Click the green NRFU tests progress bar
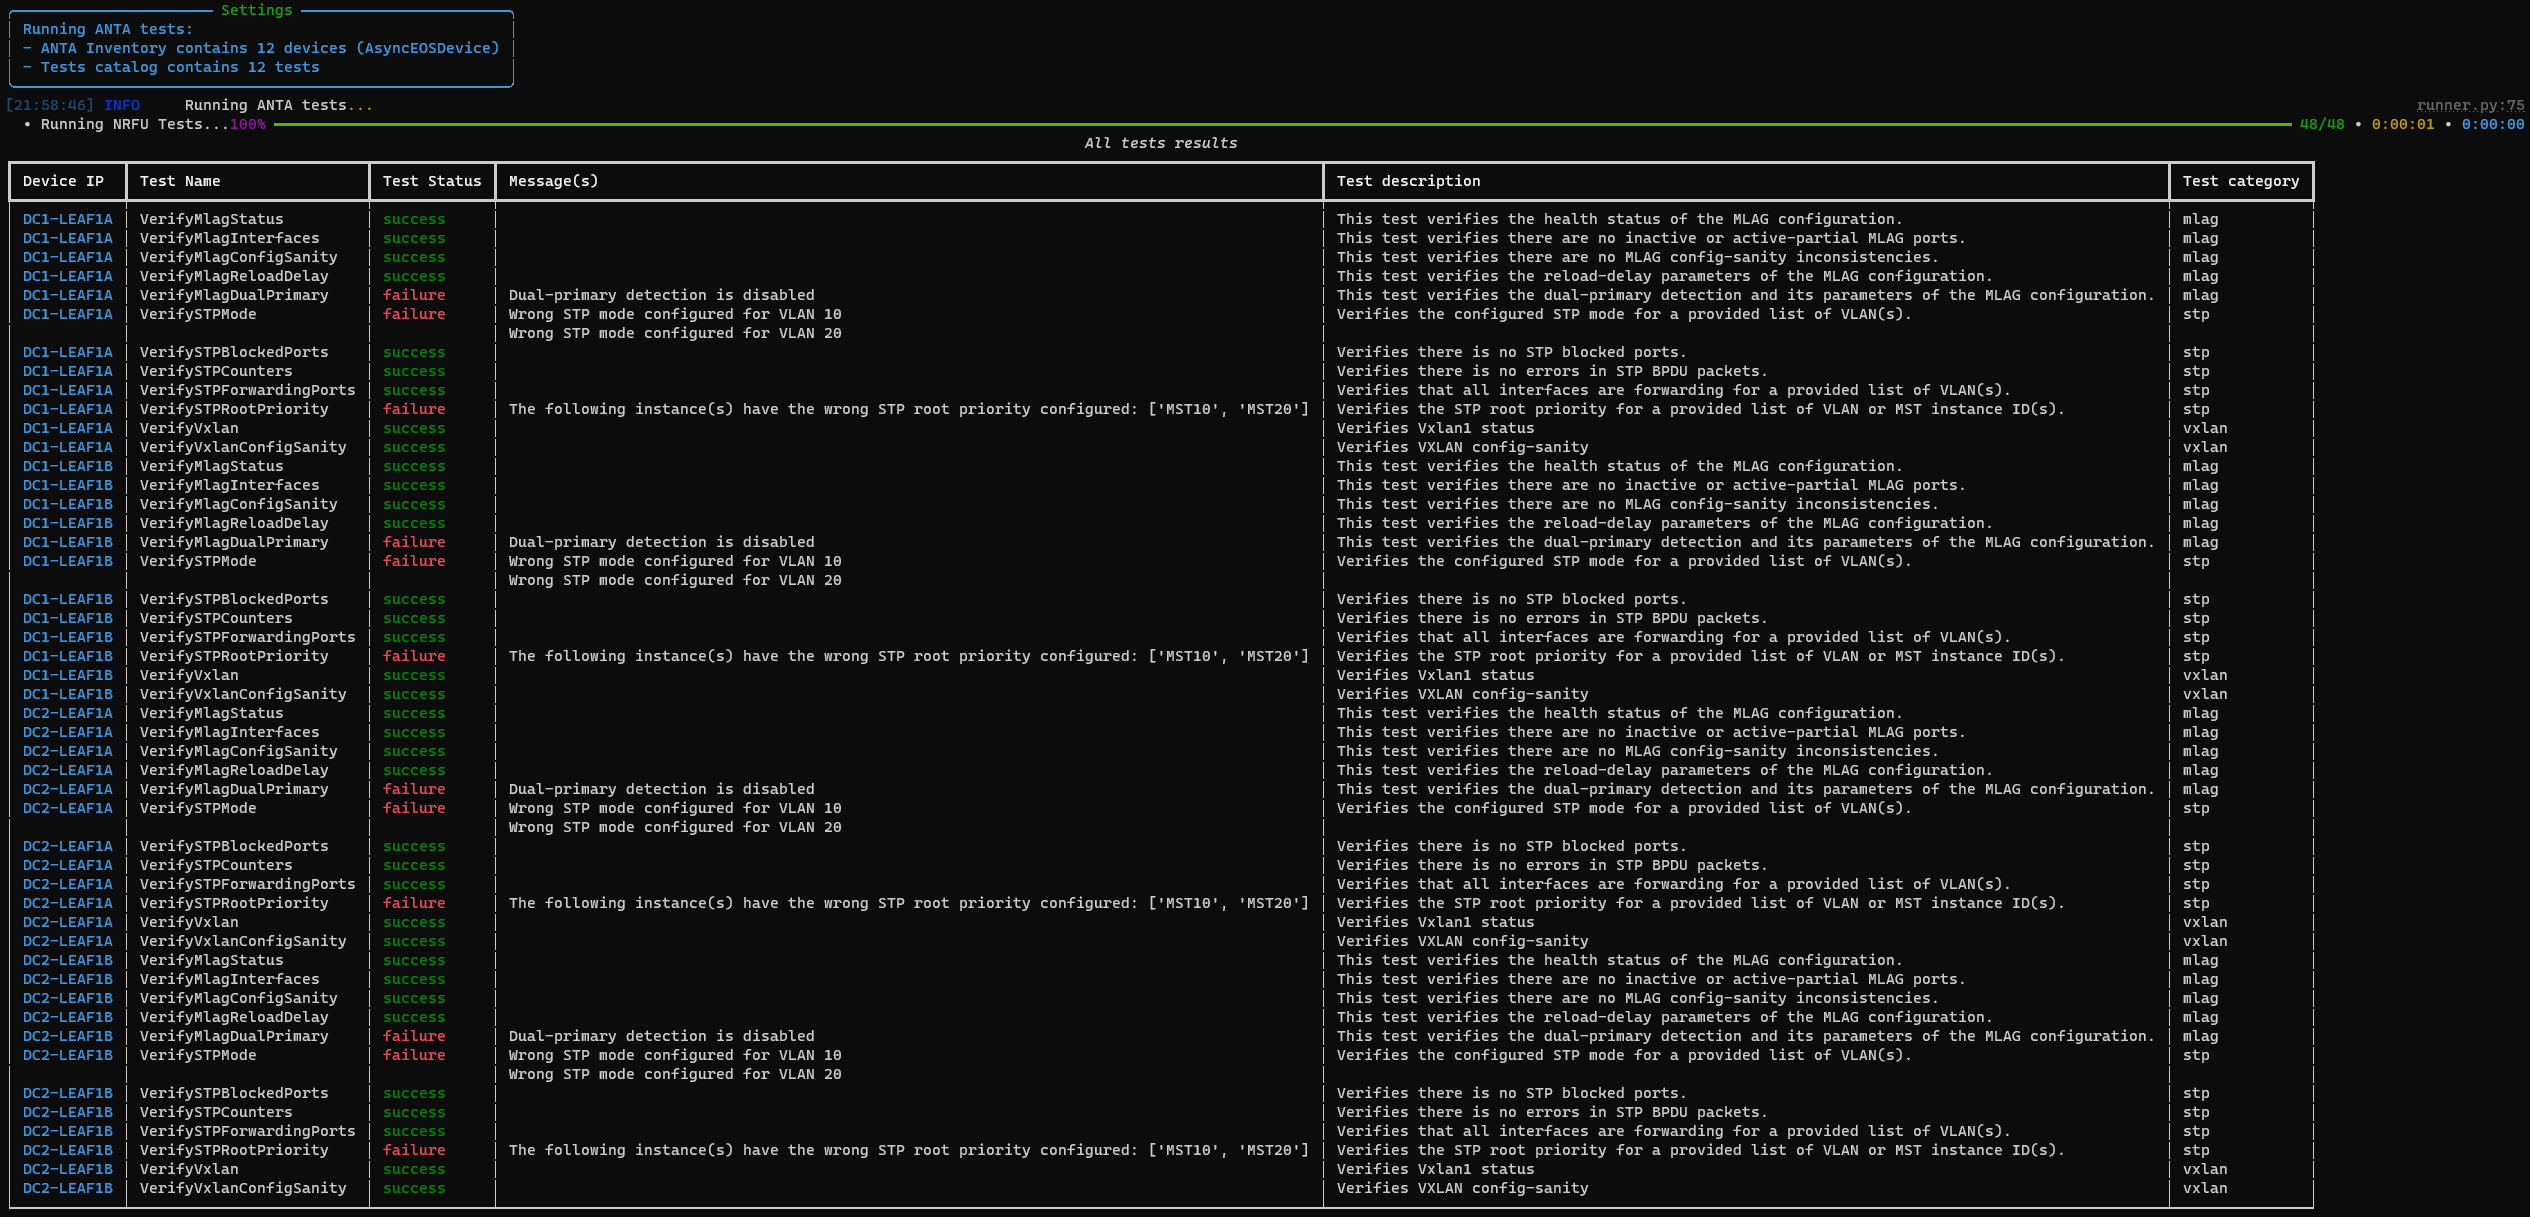2530x1217 pixels. (1283, 124)
